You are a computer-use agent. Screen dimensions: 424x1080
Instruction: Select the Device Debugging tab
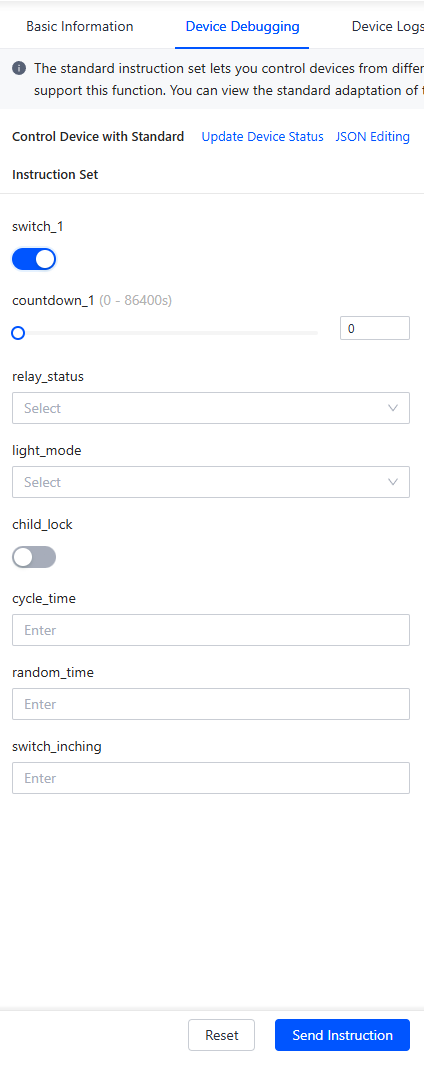click(x=242, y=27)
